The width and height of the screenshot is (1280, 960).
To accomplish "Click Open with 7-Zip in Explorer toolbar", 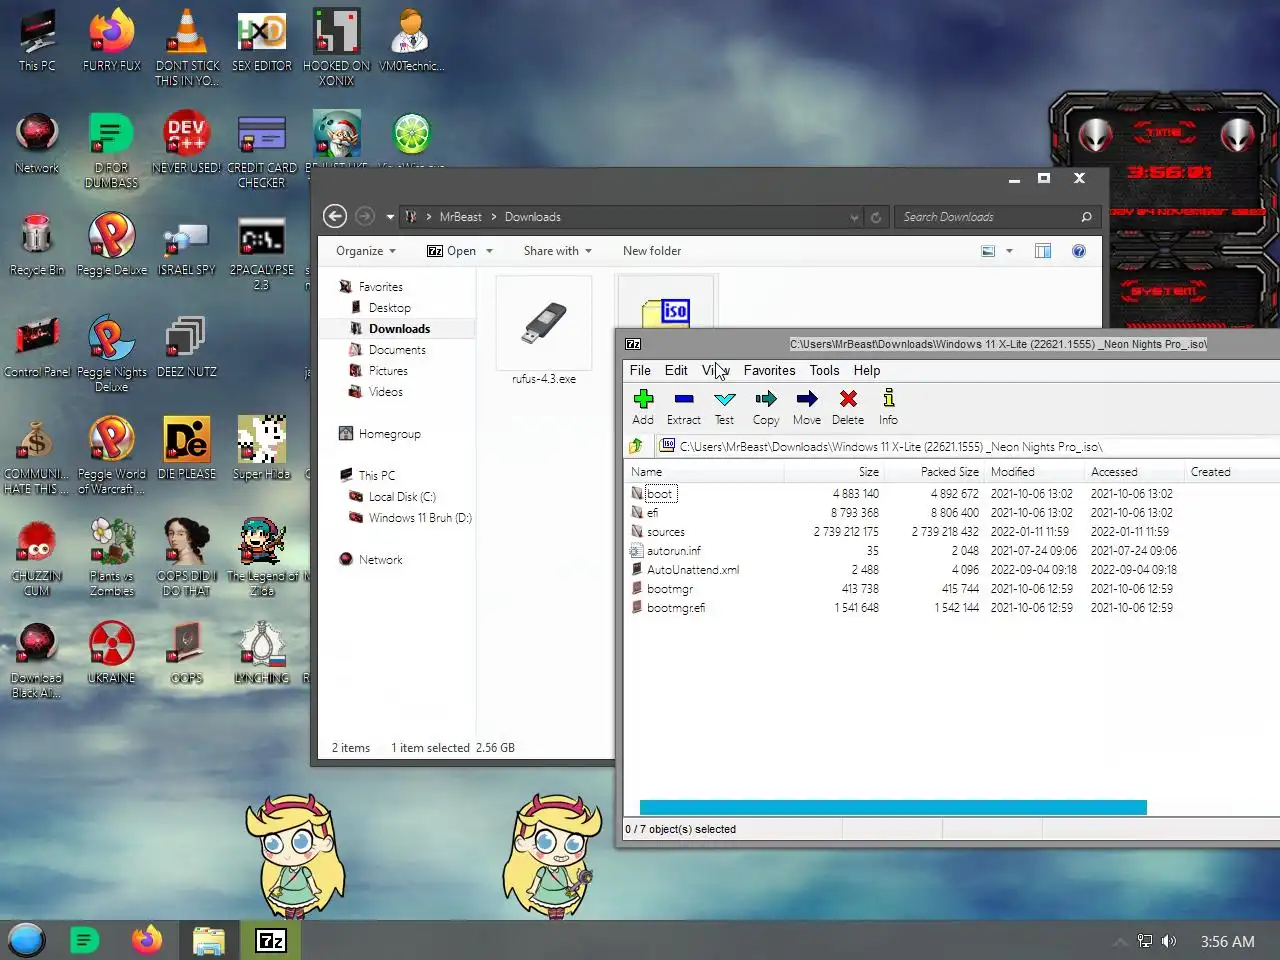I will click(451, 251).
